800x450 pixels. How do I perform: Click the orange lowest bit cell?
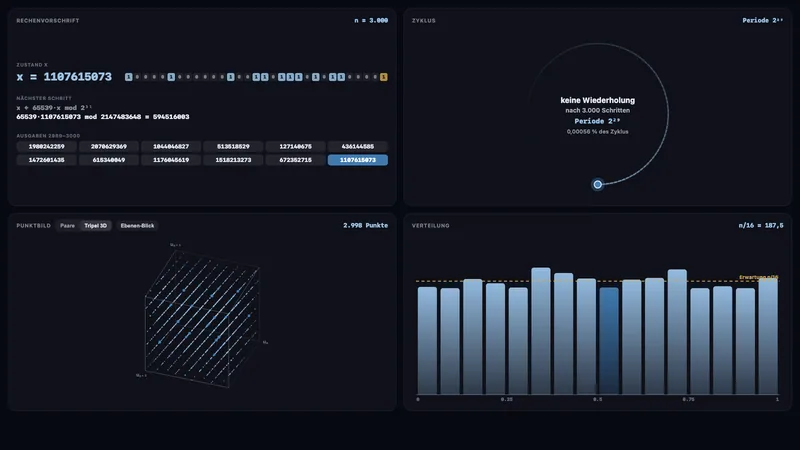point(384,77)
